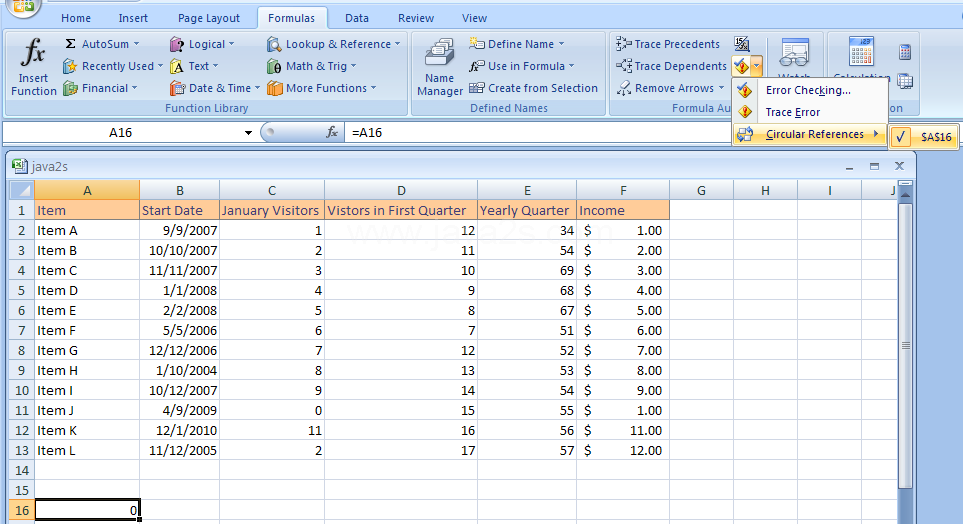This screenshot has height=524, width=963.
Task: Choose Trace Error from the menu
Action: pos(792,112)
